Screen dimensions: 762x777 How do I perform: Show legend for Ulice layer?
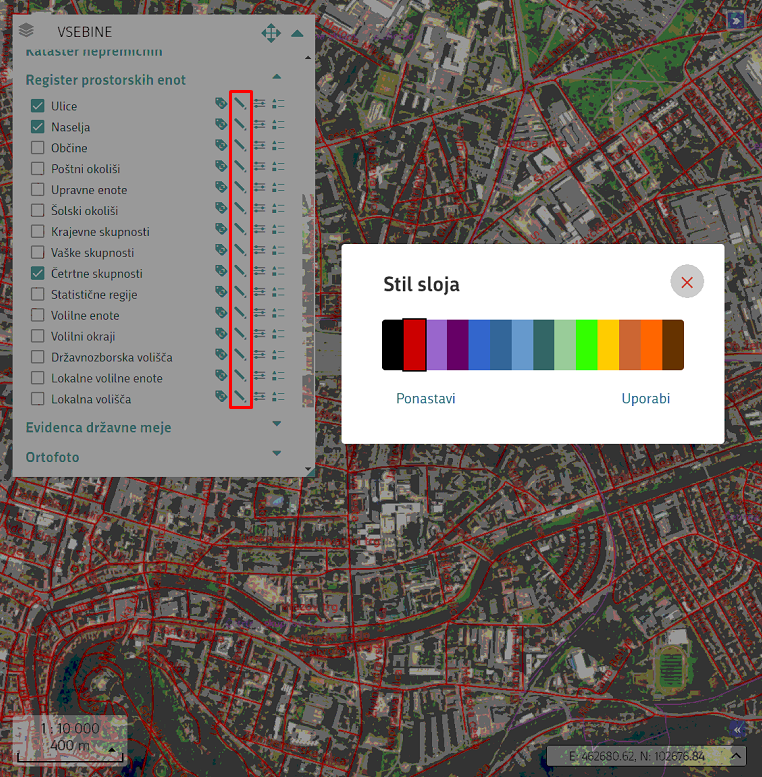[278, 104]
